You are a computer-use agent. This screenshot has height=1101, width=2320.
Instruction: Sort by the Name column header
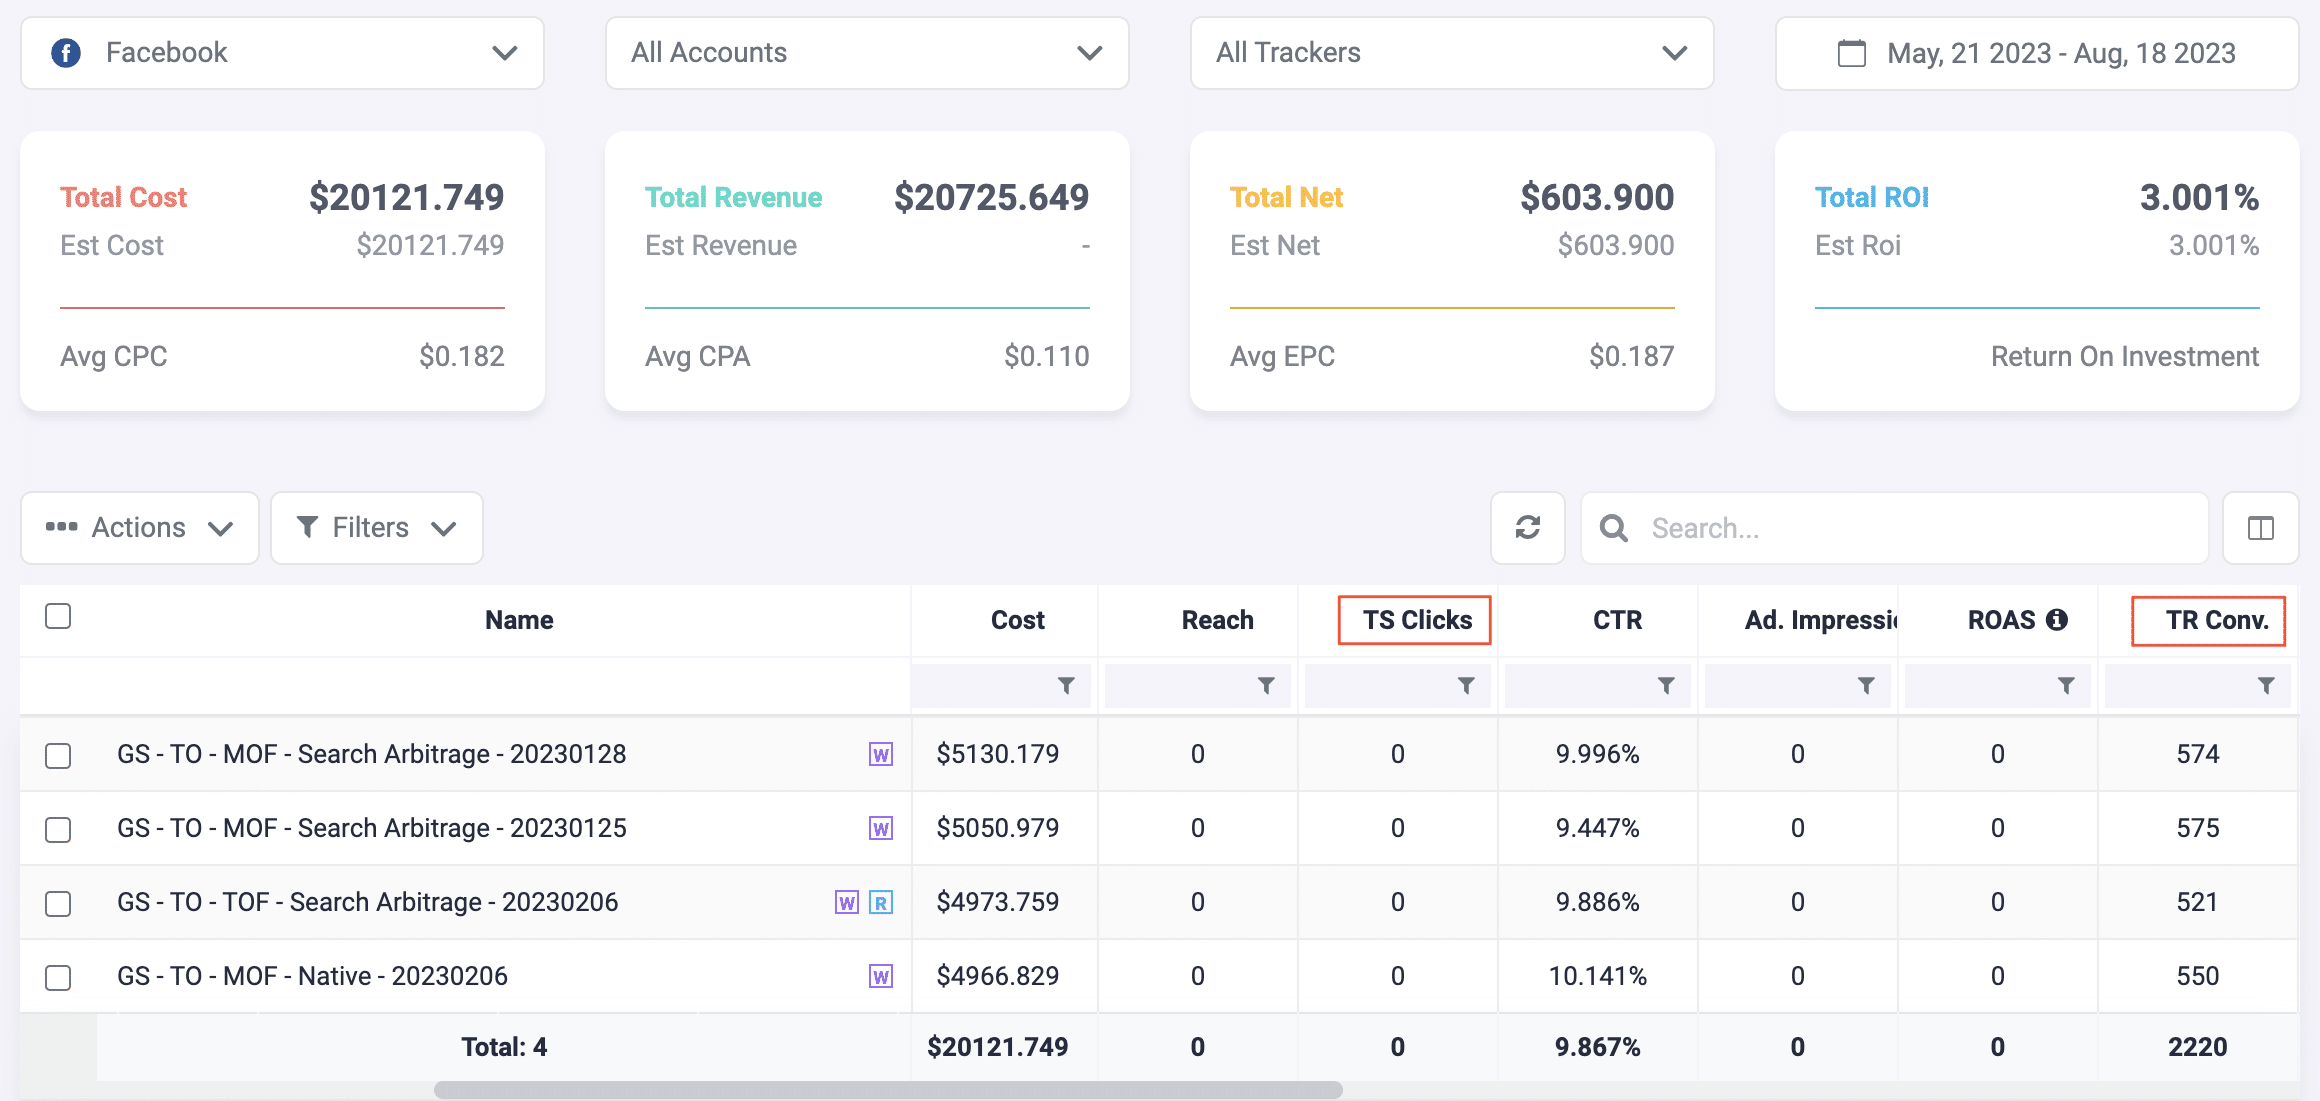(519, 620)
